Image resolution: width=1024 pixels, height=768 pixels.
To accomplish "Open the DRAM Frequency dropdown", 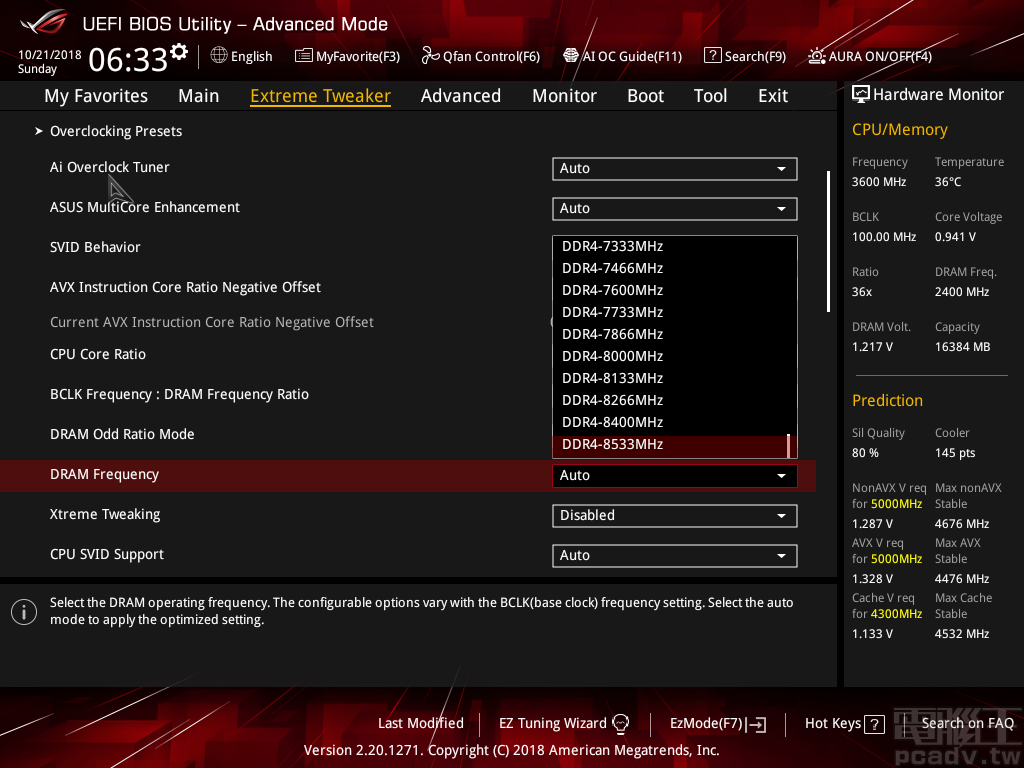I will [675, 475].
